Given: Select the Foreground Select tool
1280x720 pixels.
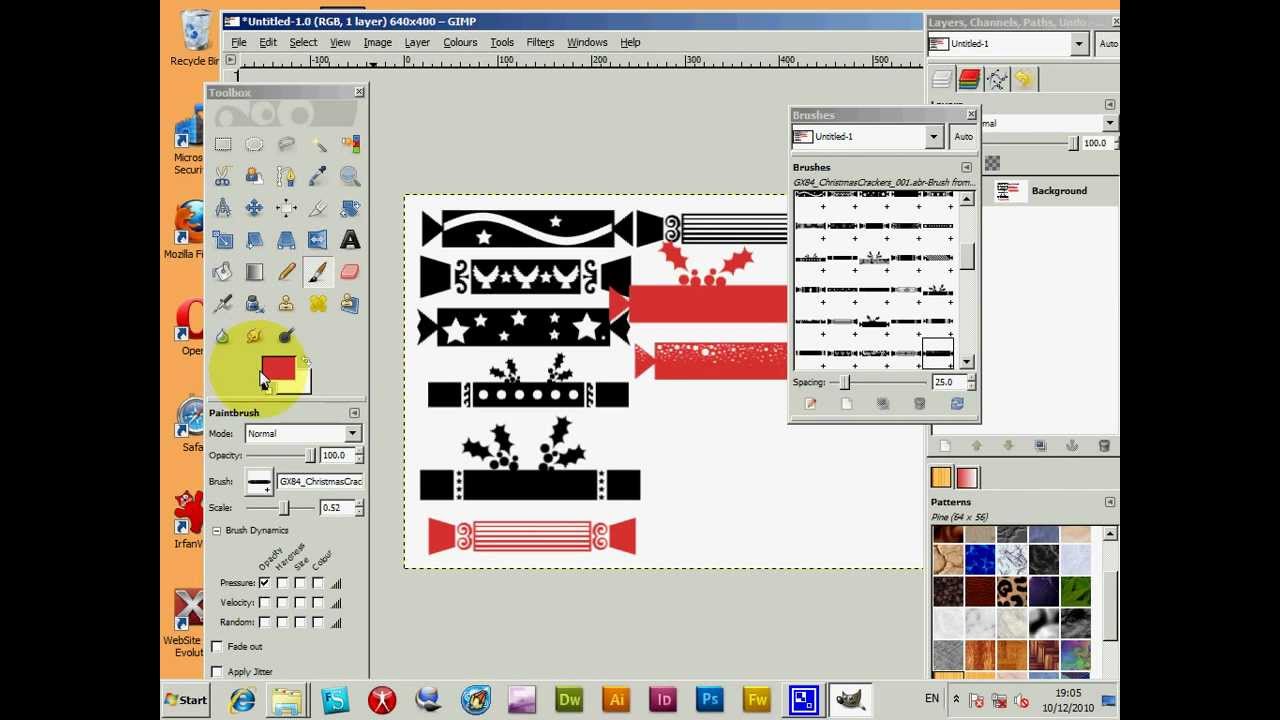Looking at the screenshot, I should (x=254, y=177).
